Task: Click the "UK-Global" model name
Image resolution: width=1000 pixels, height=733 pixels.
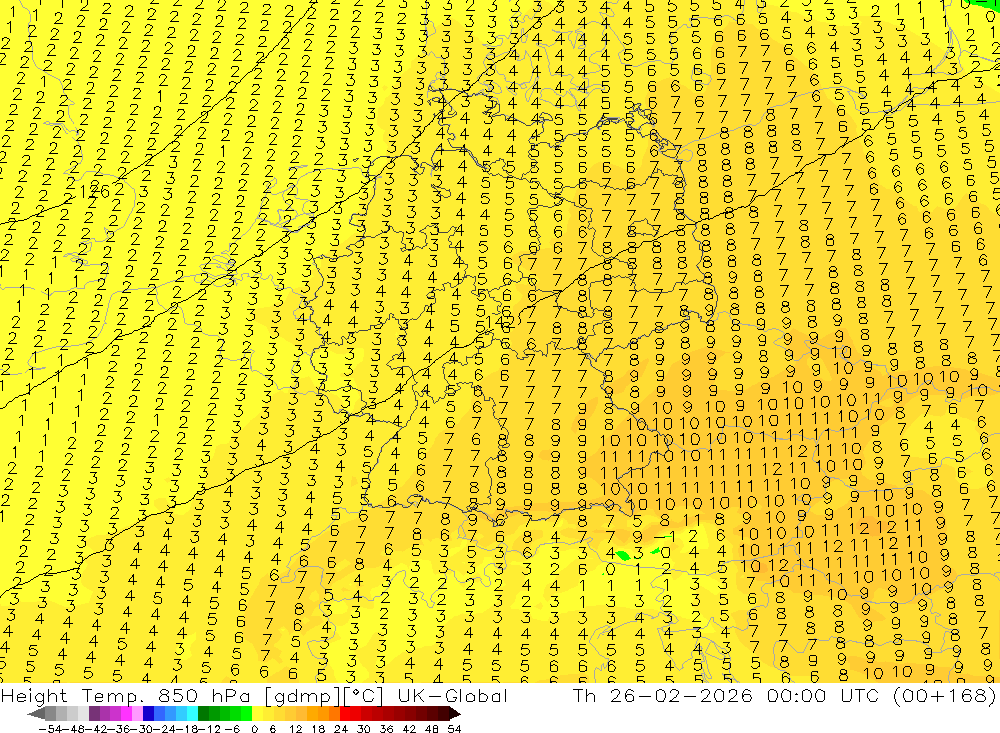Action: [x=452, y=695]
